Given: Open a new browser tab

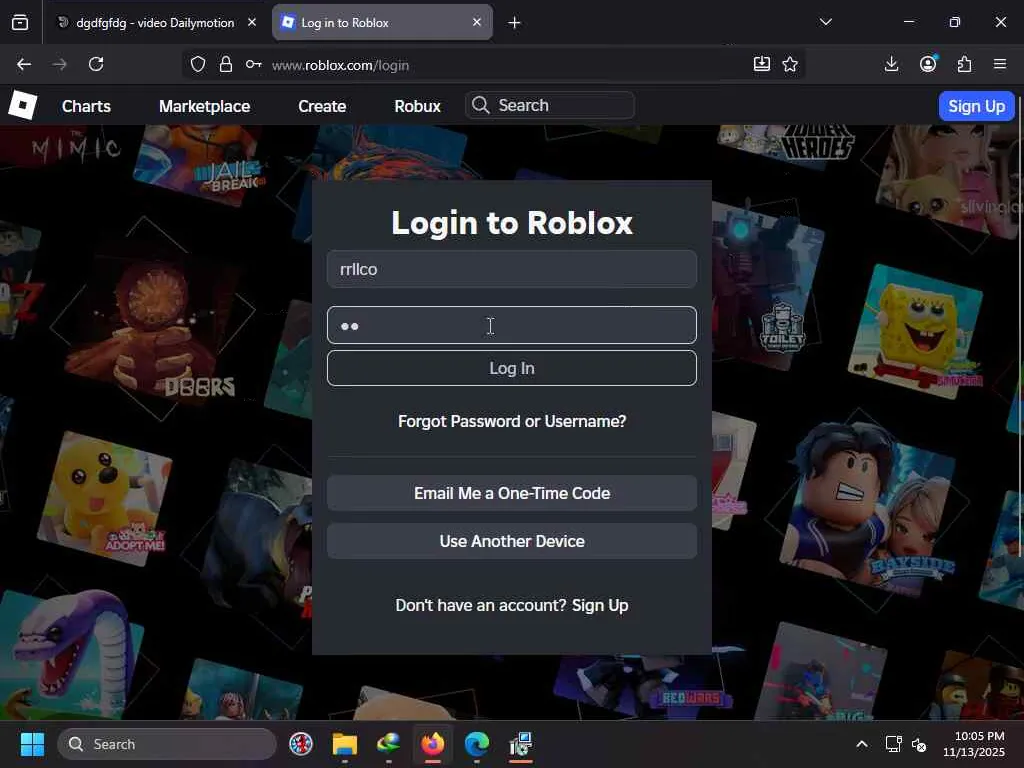Looking at the screenshot, I should [515, 23].
